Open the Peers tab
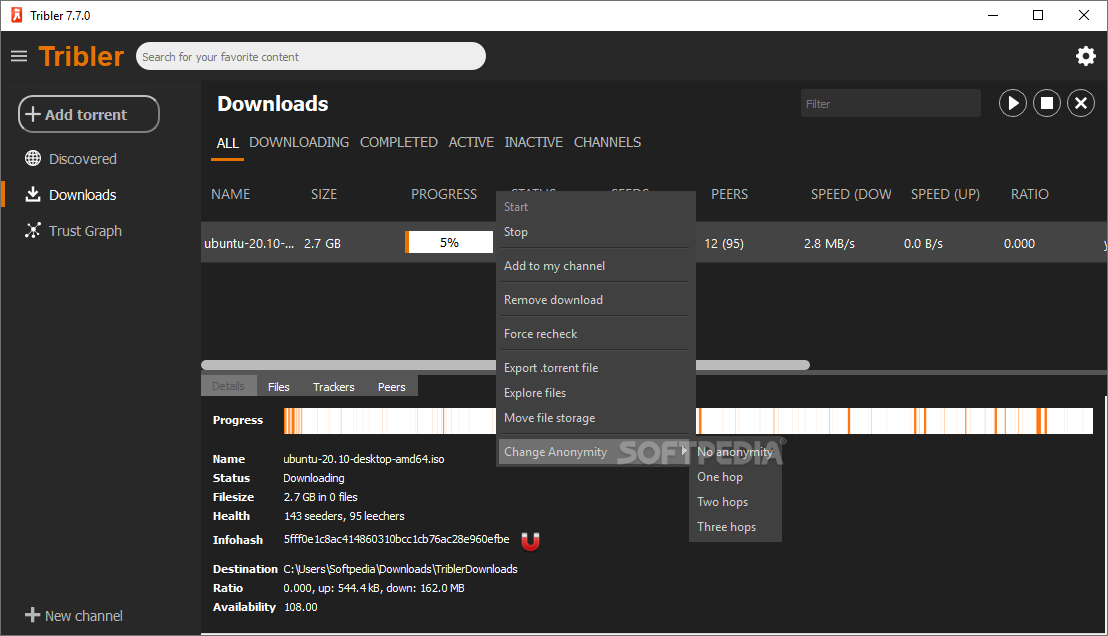This screenshot has height=636, width=1108. pos(391,387)
